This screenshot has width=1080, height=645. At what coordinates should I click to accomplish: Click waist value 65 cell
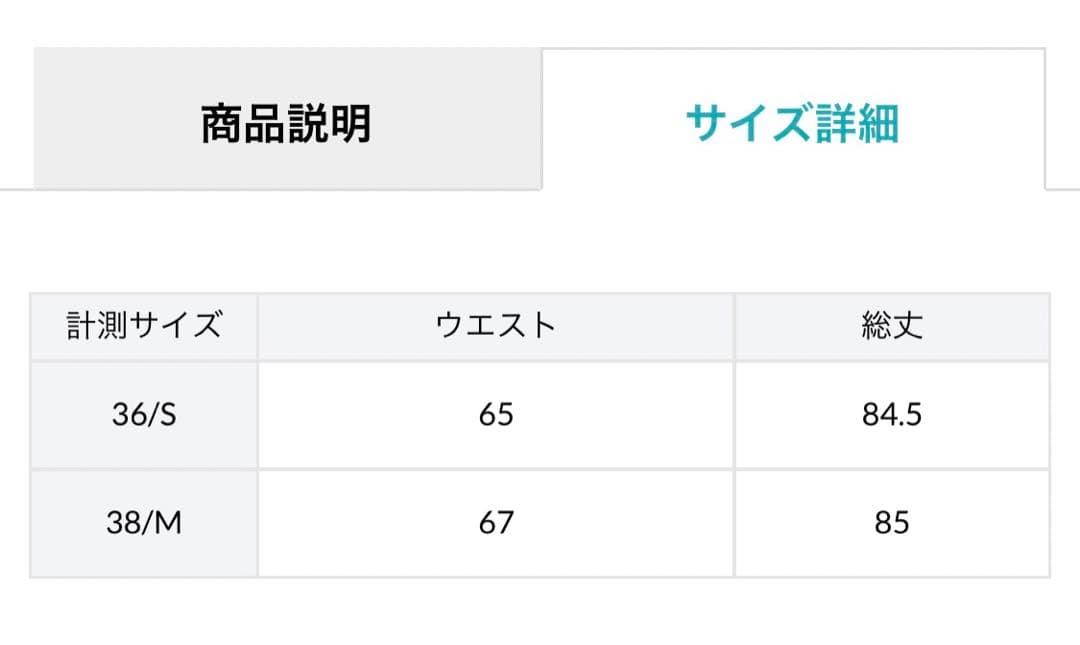(496, 415)
